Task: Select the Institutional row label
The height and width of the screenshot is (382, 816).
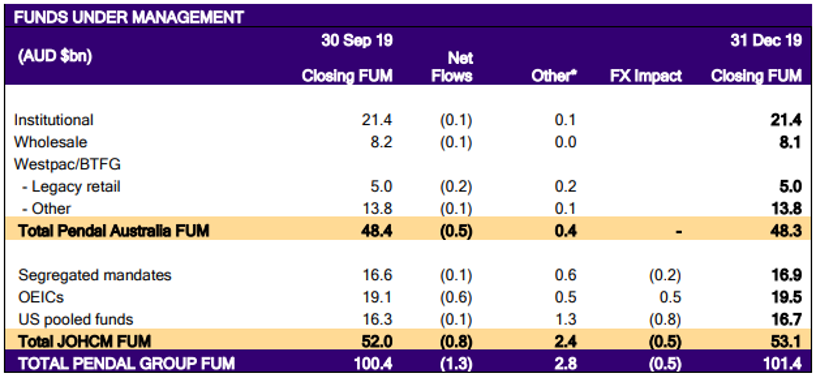Action: [x=54, y=120]
